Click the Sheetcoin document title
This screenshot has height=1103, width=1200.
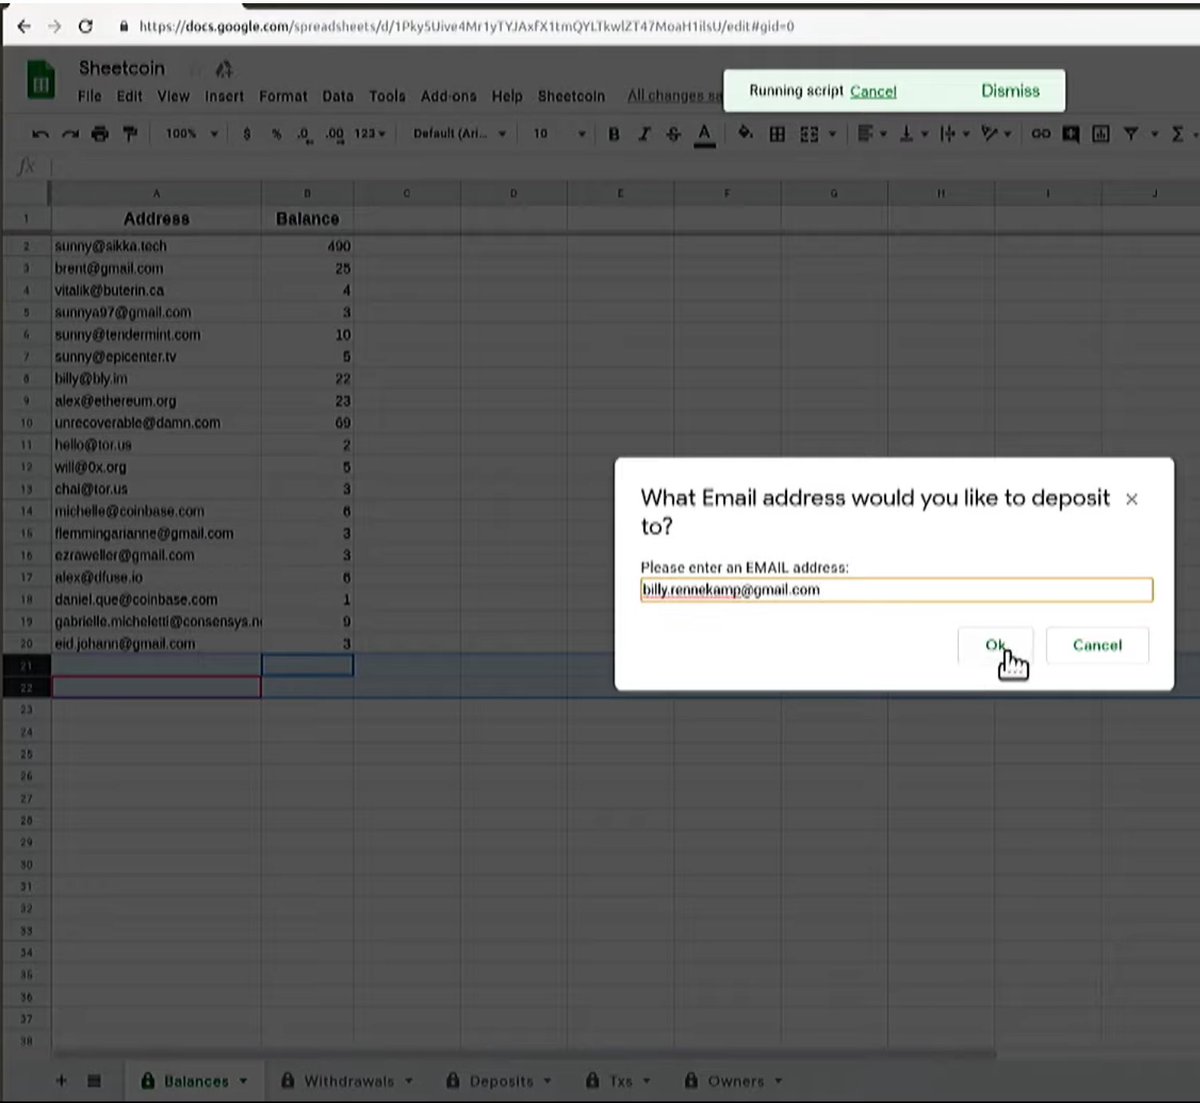pyautogui.click(x=122, y=68)
